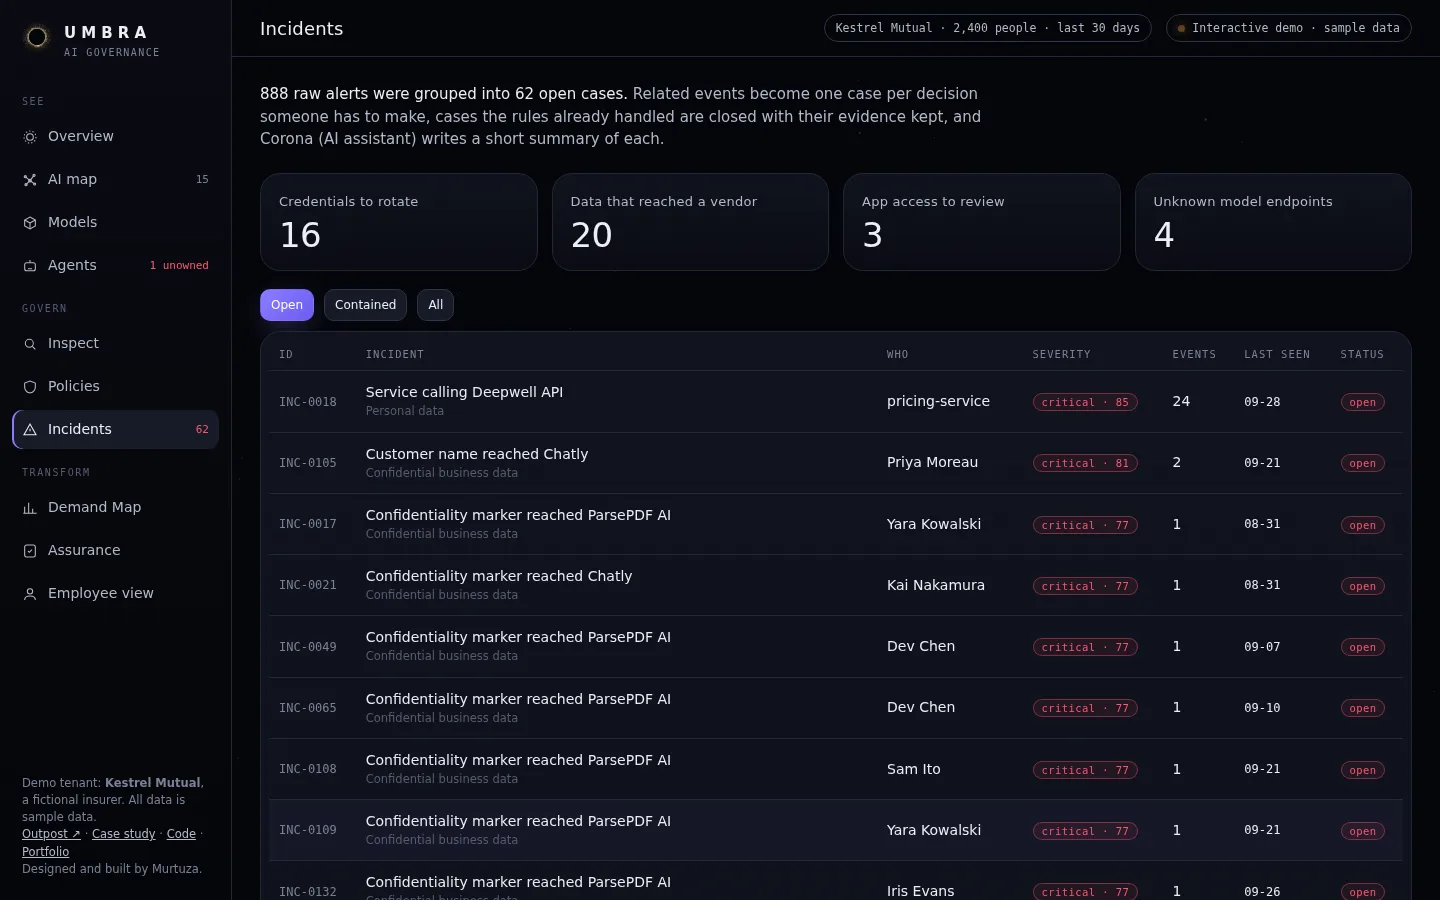Open the Outpost external link

[51, 834]
